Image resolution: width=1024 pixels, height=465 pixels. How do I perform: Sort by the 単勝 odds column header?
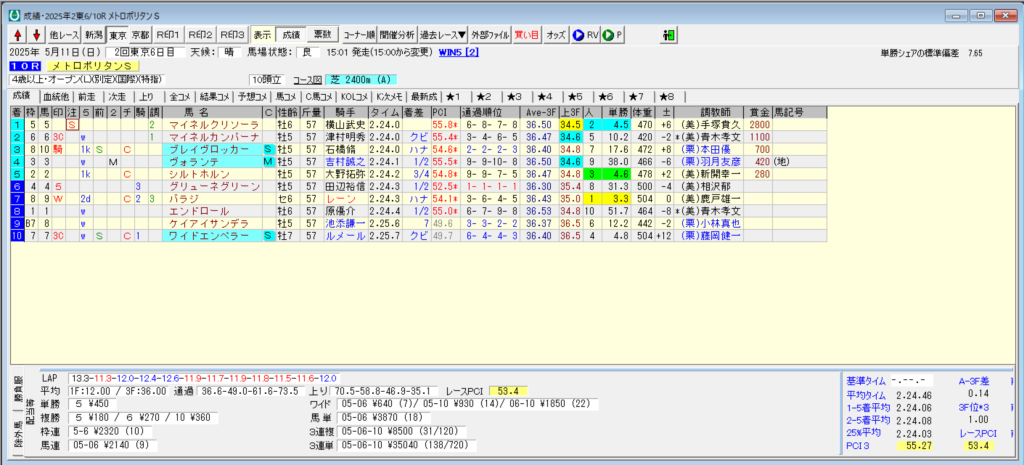point(616,112)
